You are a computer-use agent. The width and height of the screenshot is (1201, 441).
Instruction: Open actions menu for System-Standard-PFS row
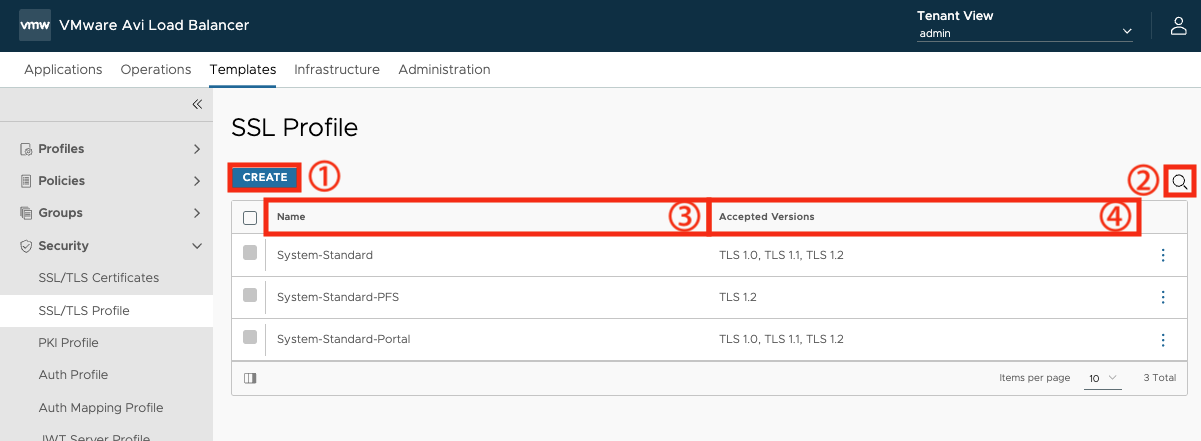pyautogui.click(x=1163, y=297)
